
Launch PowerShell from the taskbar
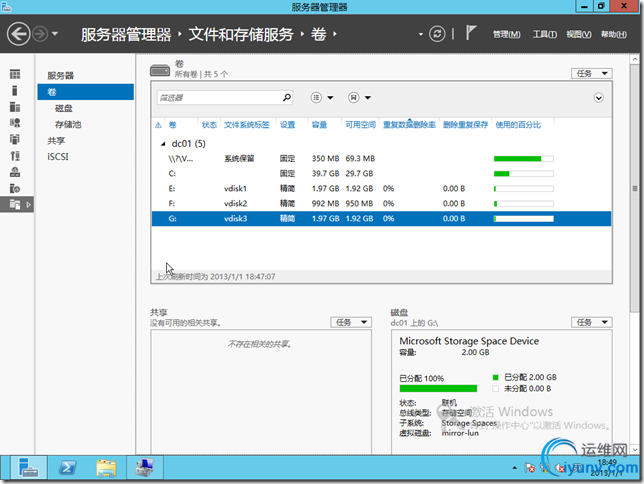(68, 468)
